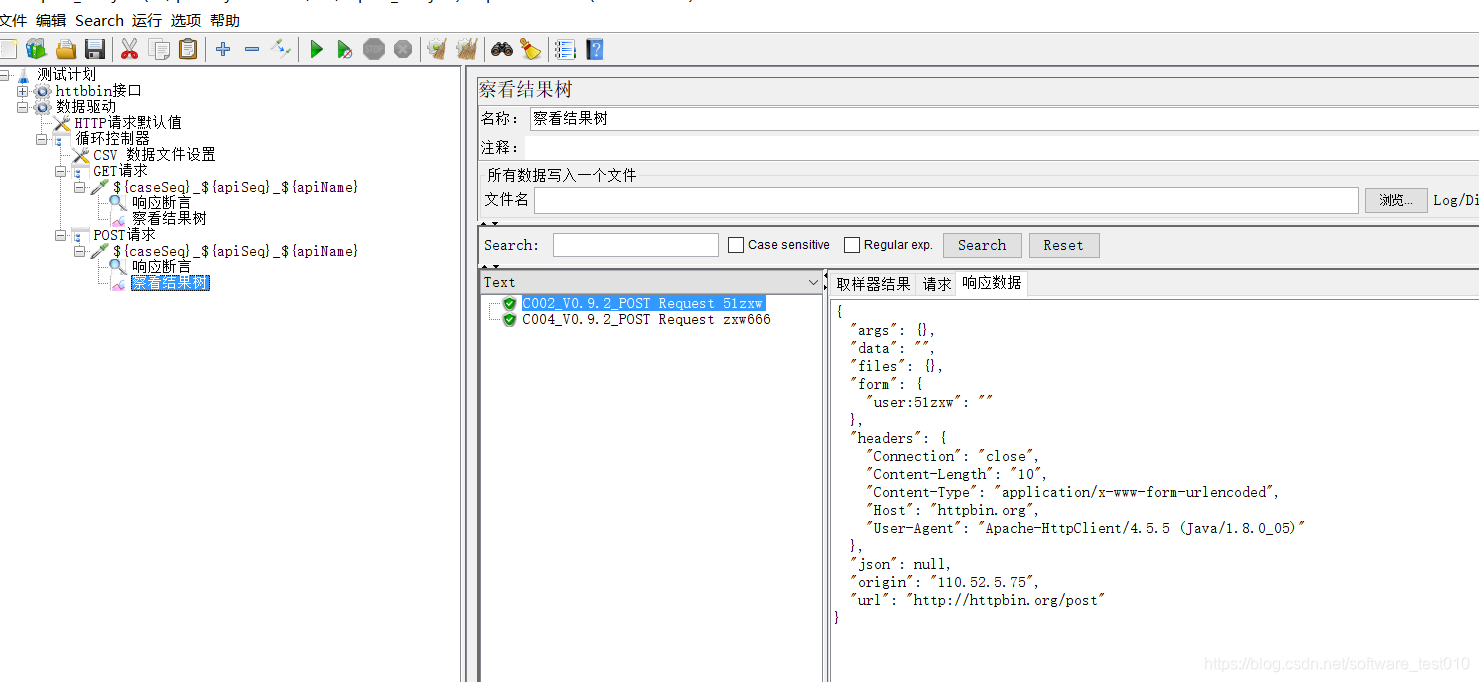Toggle the Regular exp. checkbox
Screen dimensions: 1479x682
click(x=852, y=245)
